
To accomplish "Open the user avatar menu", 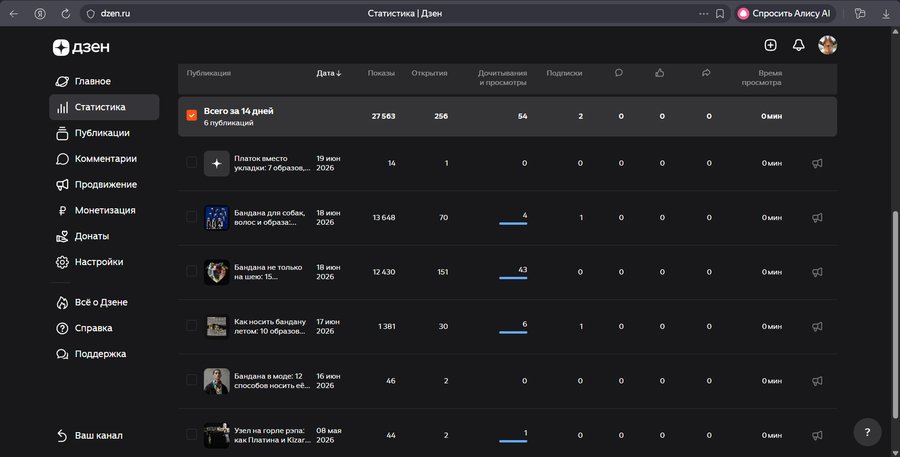I will click(x=827, y=45).
